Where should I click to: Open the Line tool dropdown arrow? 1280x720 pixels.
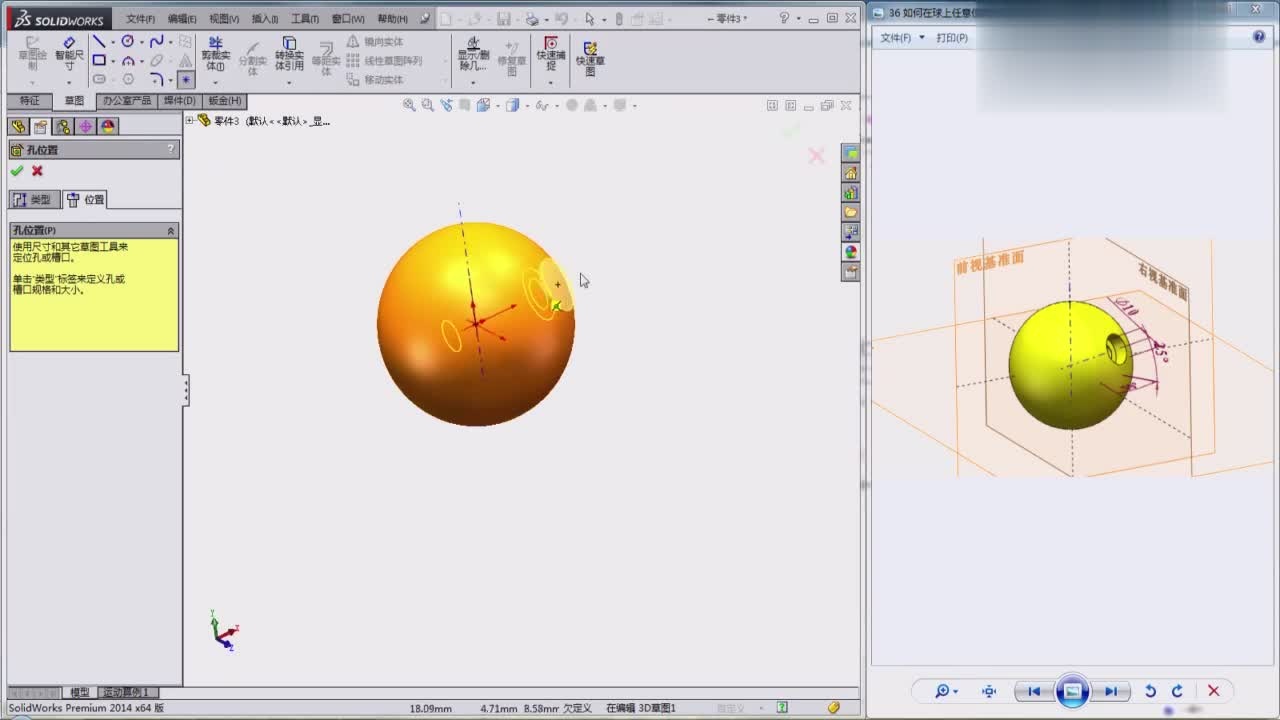pos(112,43)
